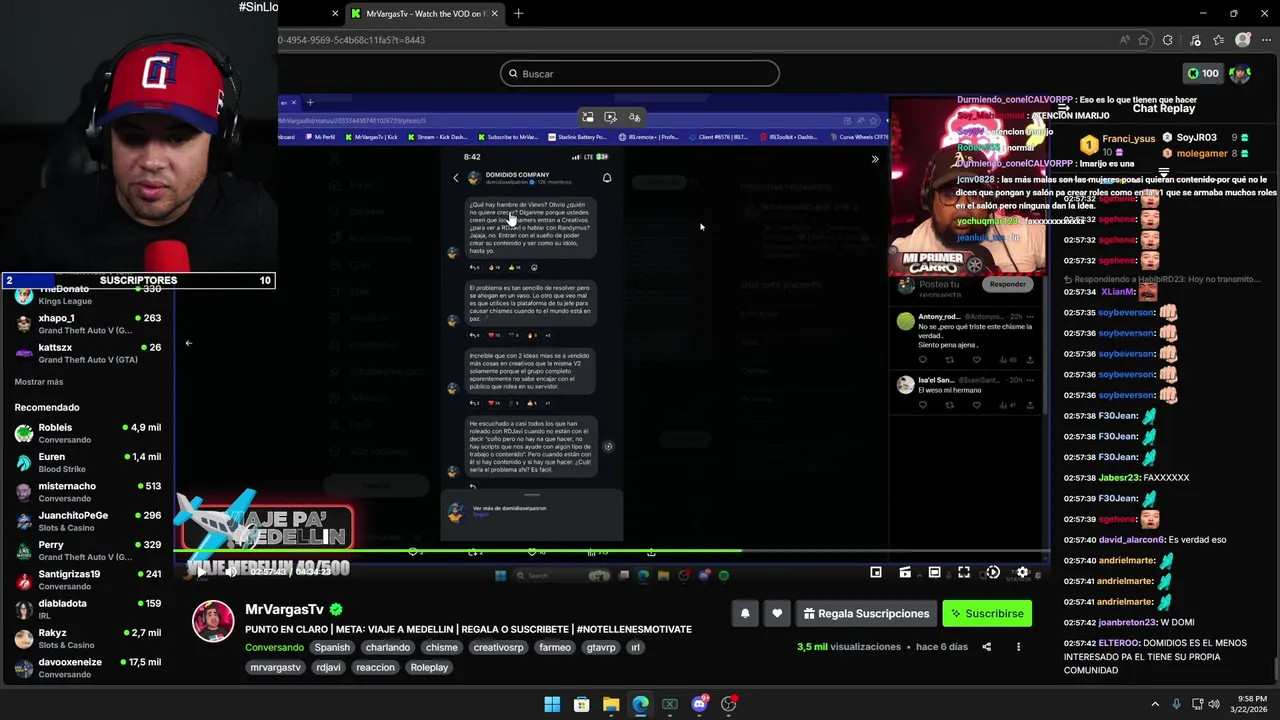The height and width of the screenshot is (720, 1280).
Task: Collapse the sidebar with the left arrow
Action: point(188,343)
